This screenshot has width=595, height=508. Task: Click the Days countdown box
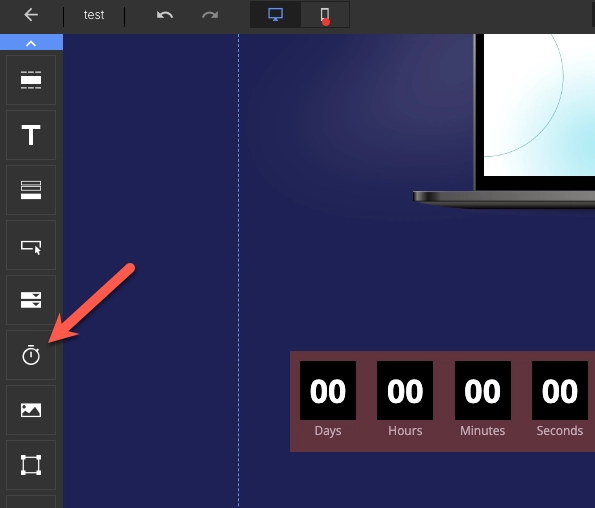coord(328,390)
